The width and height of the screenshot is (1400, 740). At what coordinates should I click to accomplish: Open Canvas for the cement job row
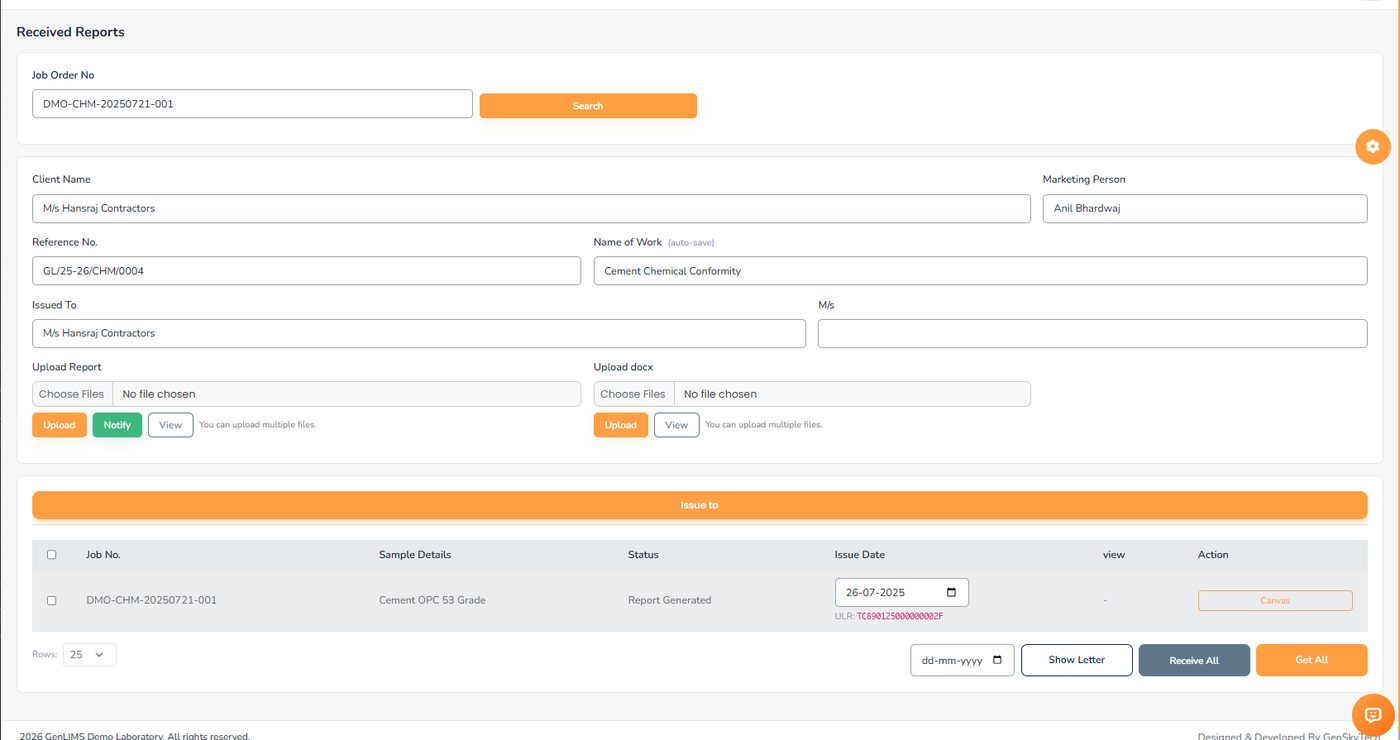click(x=1275, y=601)
